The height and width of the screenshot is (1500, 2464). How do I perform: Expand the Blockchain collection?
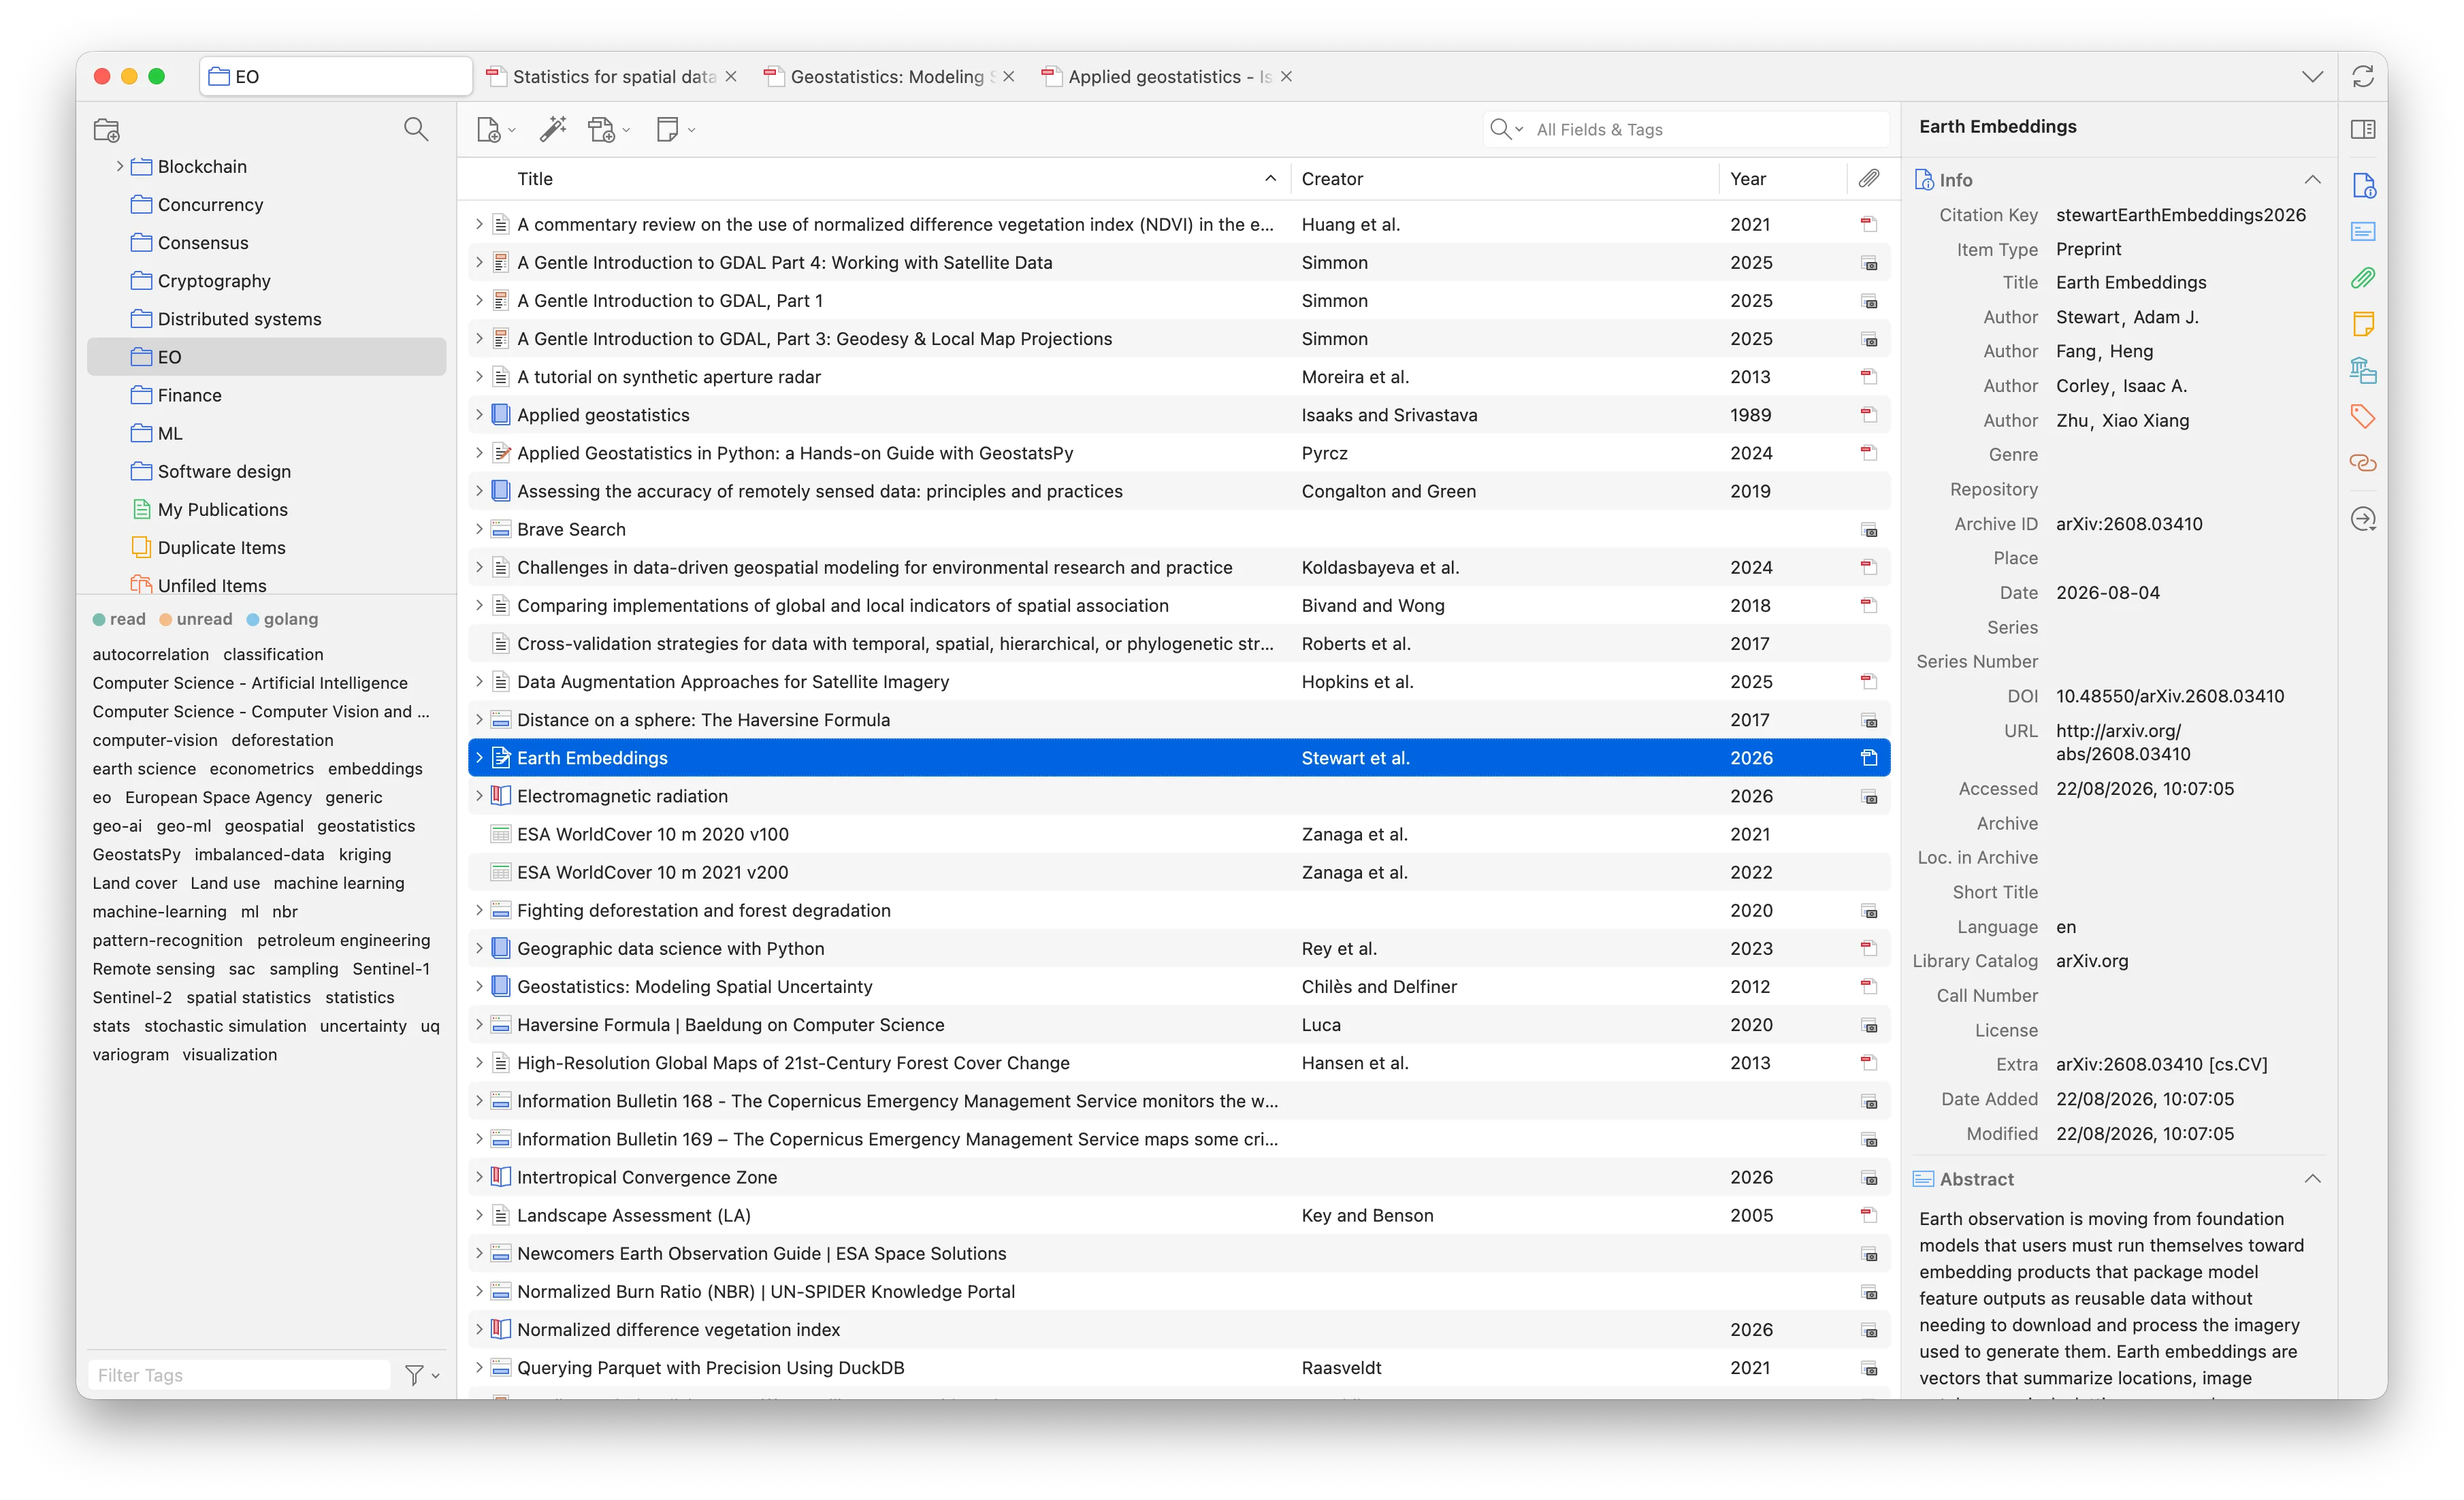[x=120, y=166]
